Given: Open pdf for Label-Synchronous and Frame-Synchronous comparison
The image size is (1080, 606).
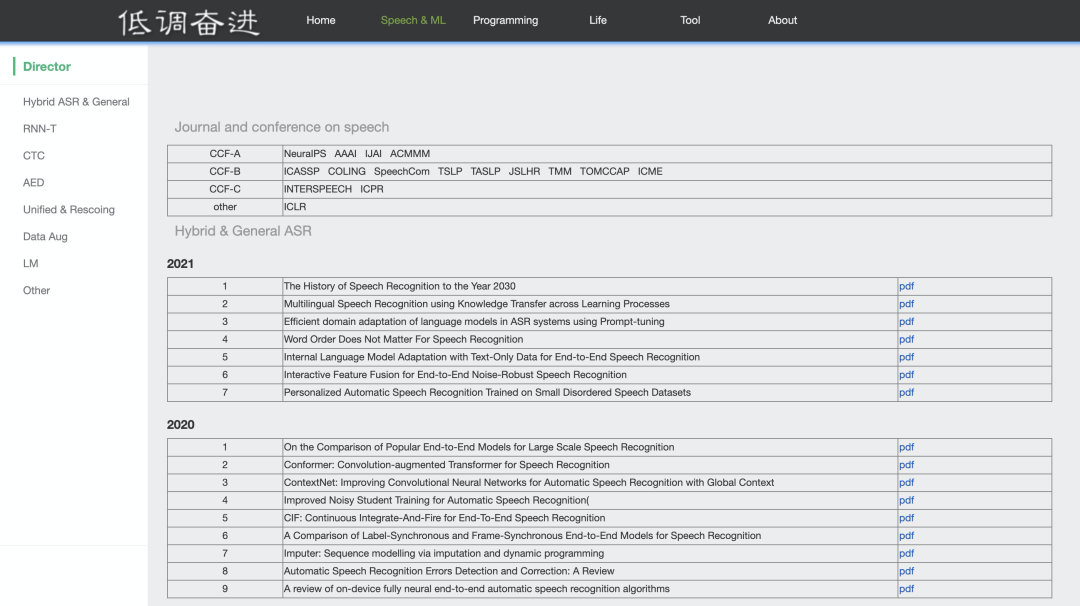Looking at the screenshot, I should click(x=906, y=536).
